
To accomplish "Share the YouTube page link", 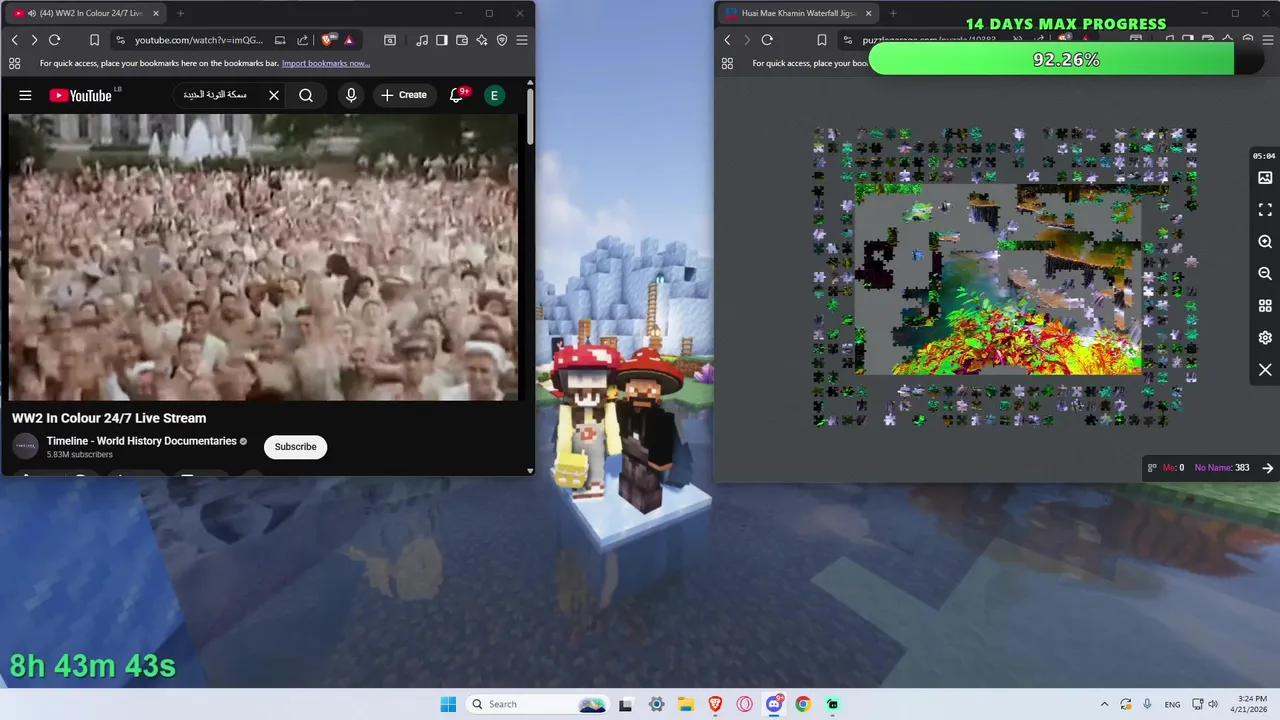I will (302, 40).
